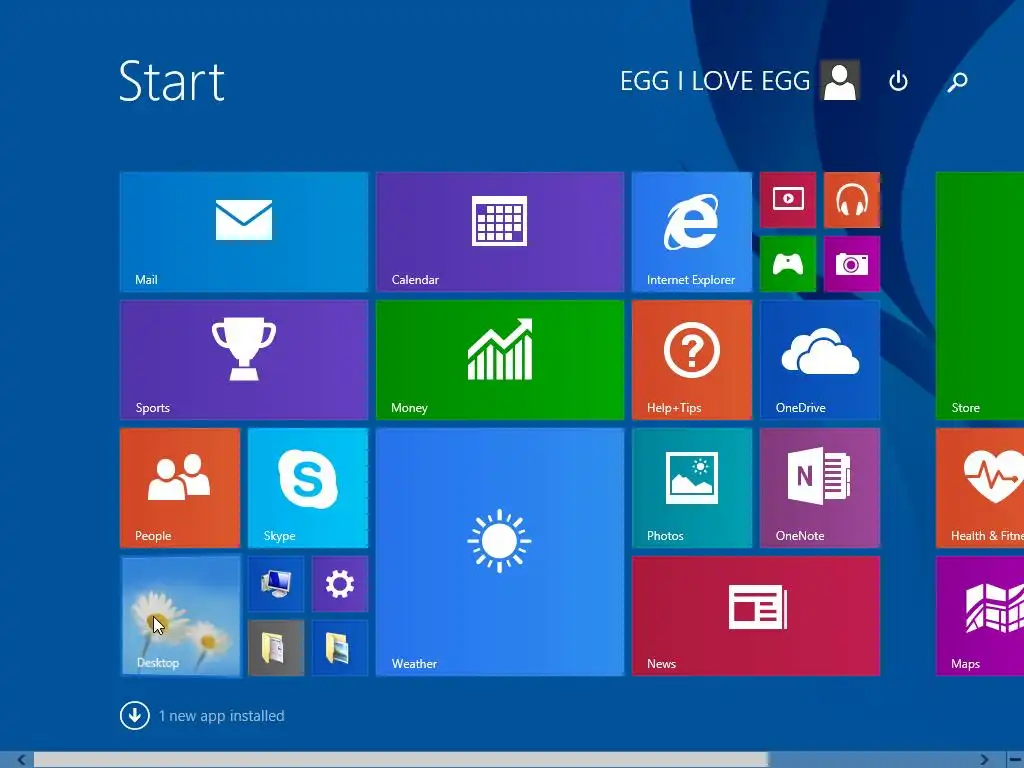Open the OneDrive tile
The width and height of the screenshot is (1024, 768).
click(x=820, y=360)
